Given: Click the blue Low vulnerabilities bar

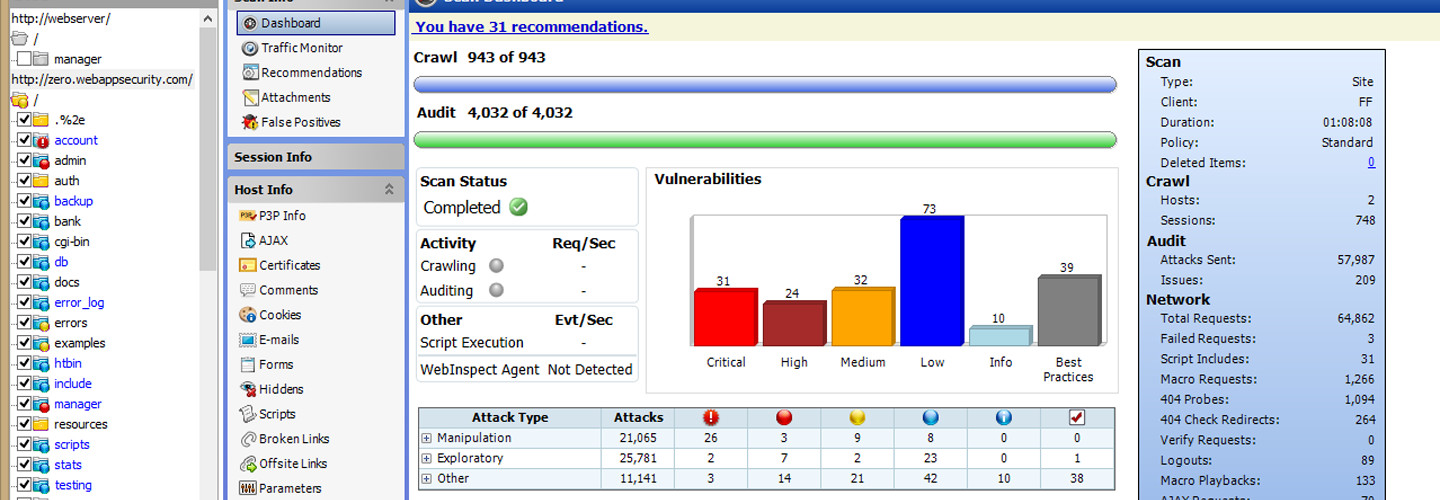Looking at the screenshot, I should 931,281.
